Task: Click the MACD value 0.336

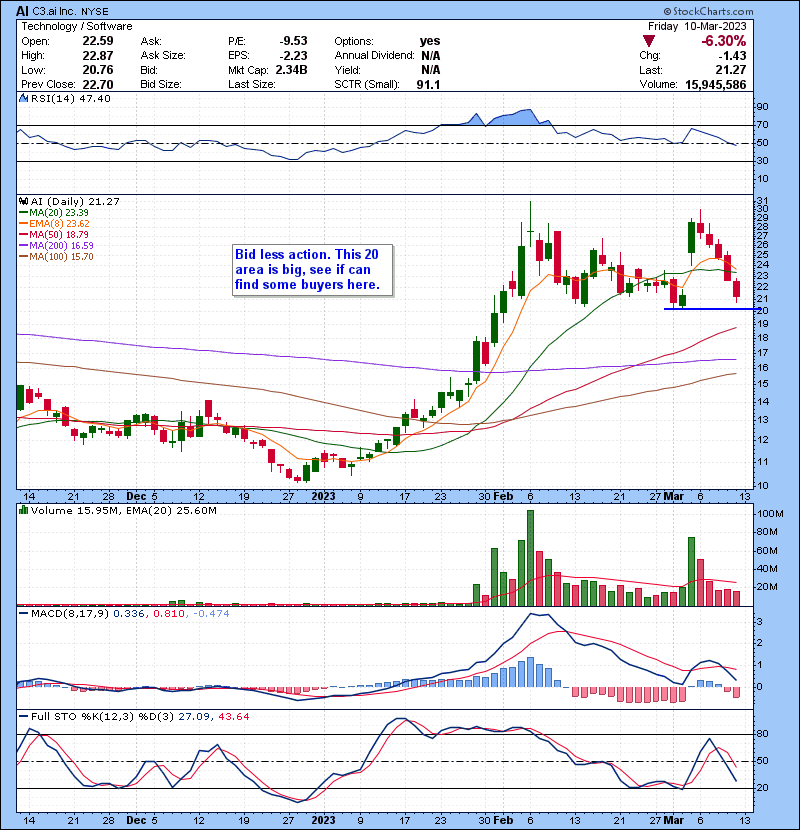Action: point(129,614)
